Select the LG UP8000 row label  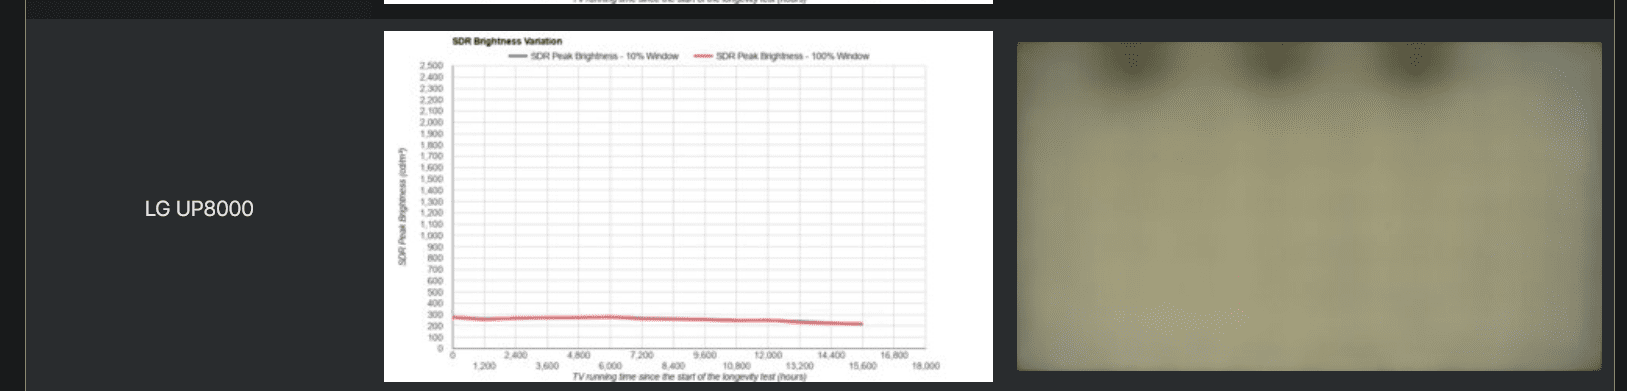199,209
